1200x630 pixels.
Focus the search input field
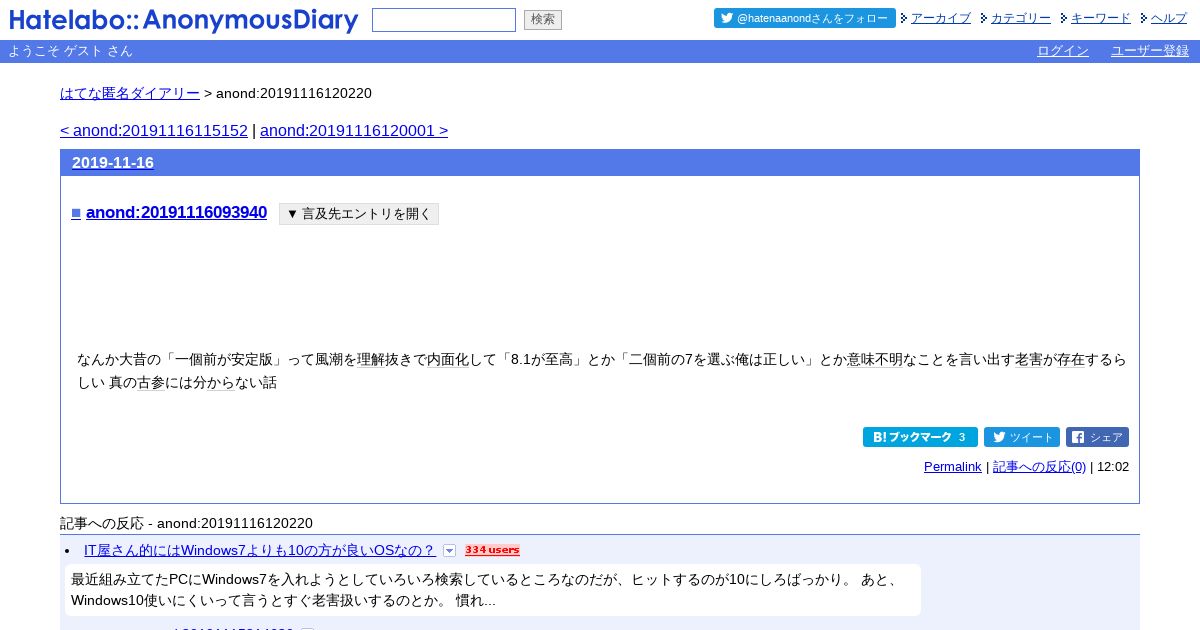444,20
